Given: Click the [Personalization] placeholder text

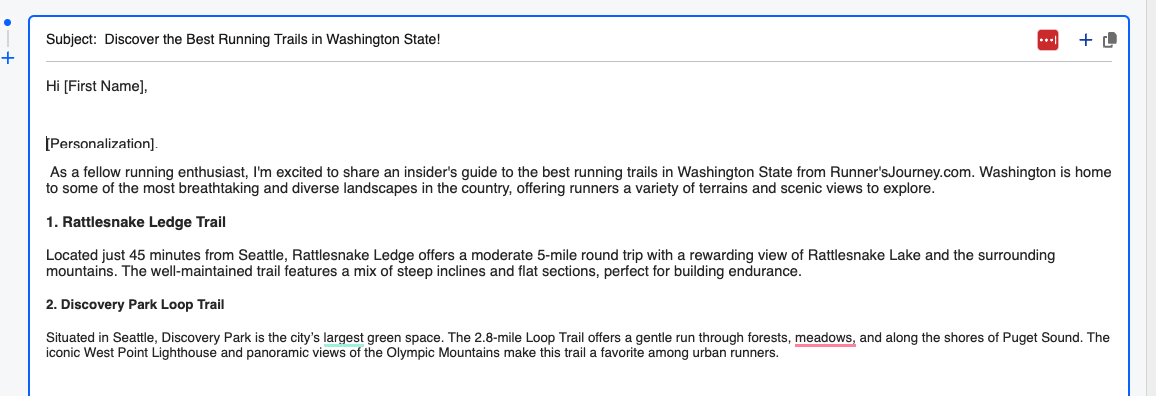Looking at the screenshot, I should [102, 143].
